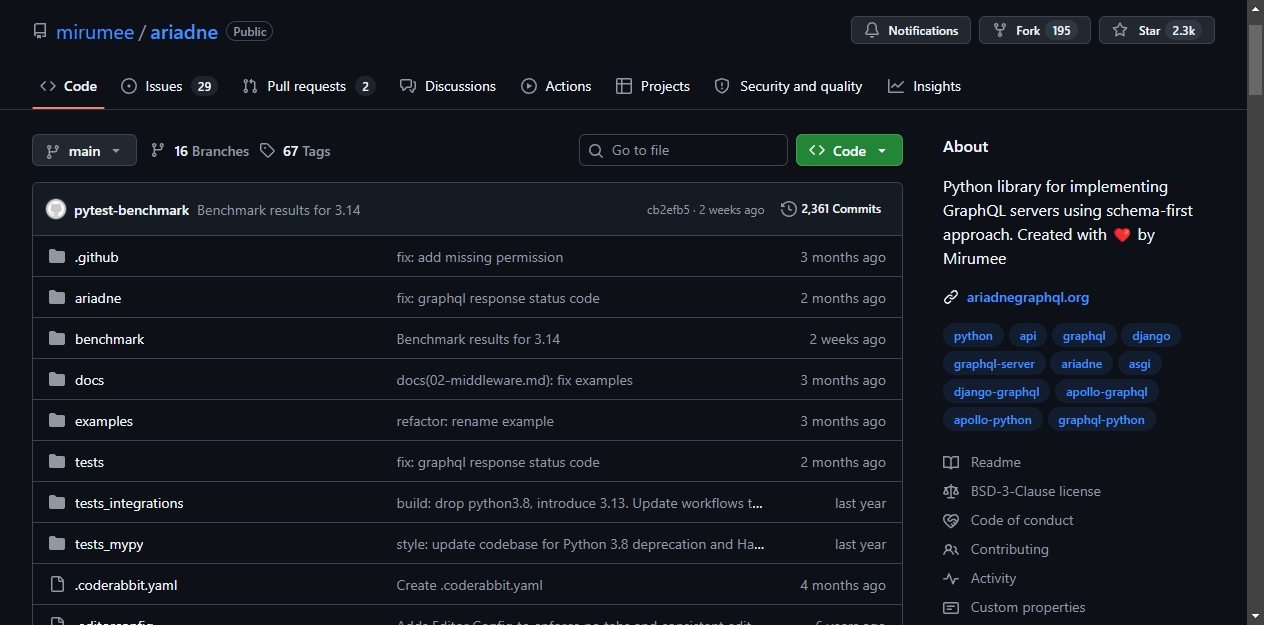This screenshot has height=625, width=1264.
Task: Click the benchmark folder icon
Action: 57,339
